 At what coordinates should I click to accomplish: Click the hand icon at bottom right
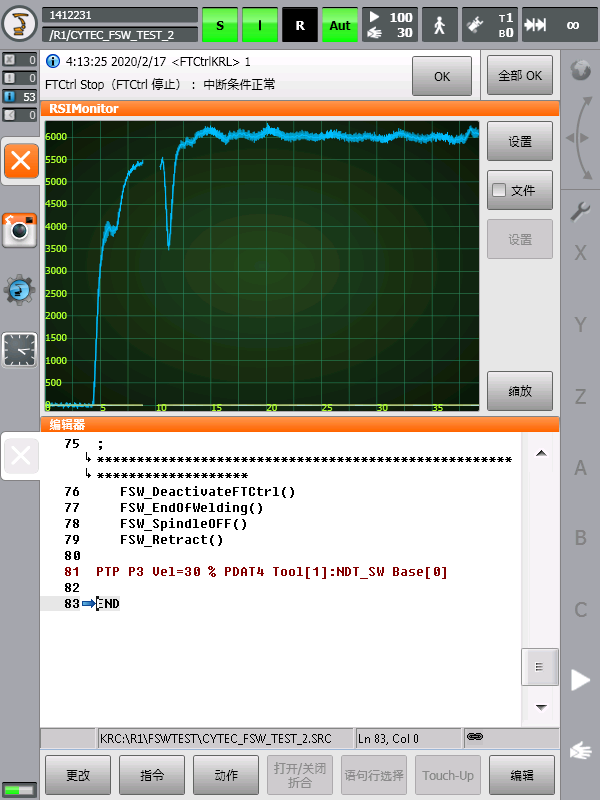click(x=580, y=750)
